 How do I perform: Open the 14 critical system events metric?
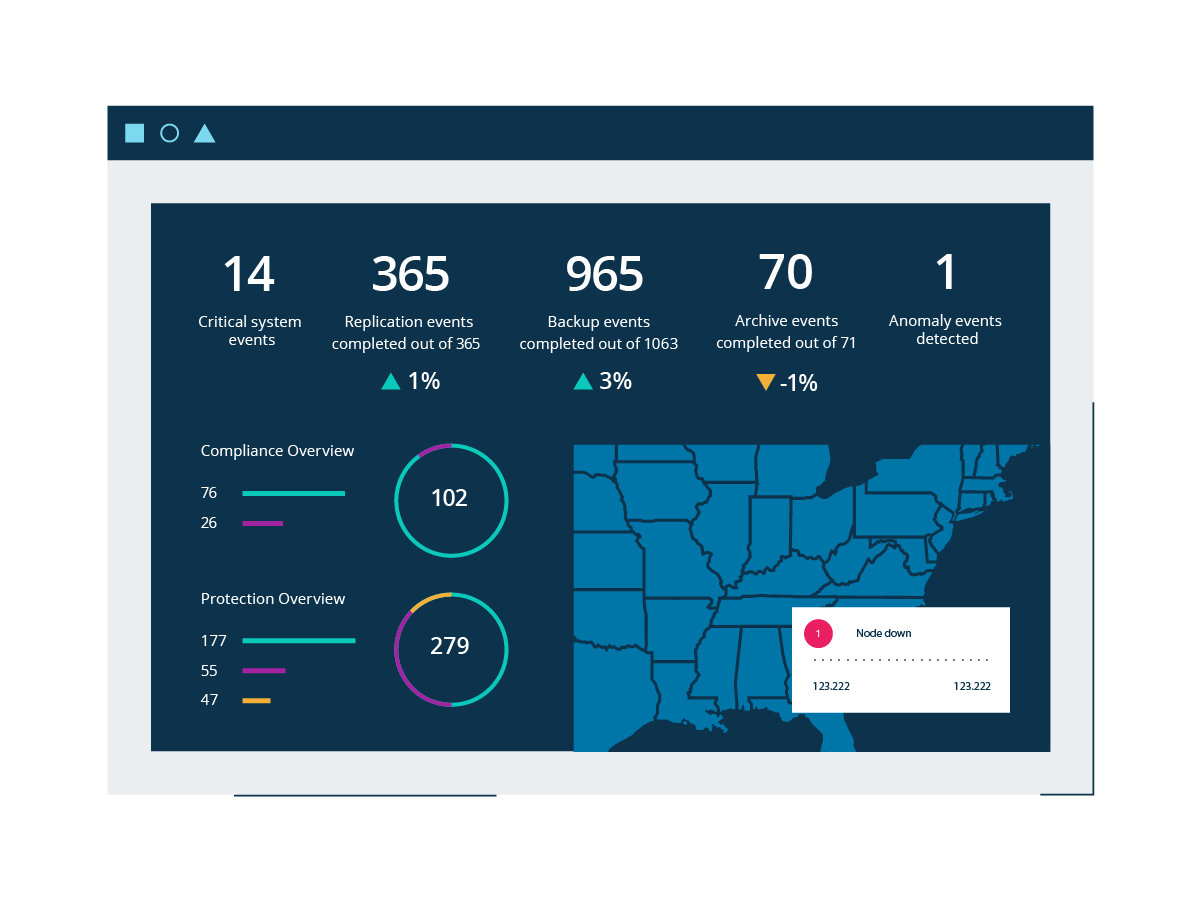click(x=249, y=274)
